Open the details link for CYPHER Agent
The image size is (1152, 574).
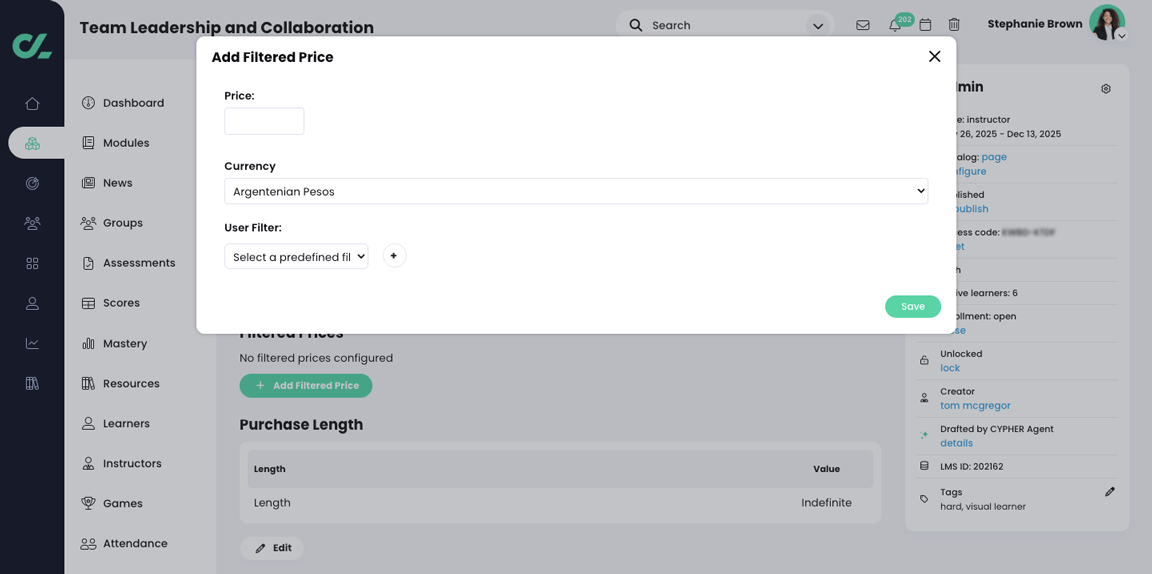[x=957, y=443]
